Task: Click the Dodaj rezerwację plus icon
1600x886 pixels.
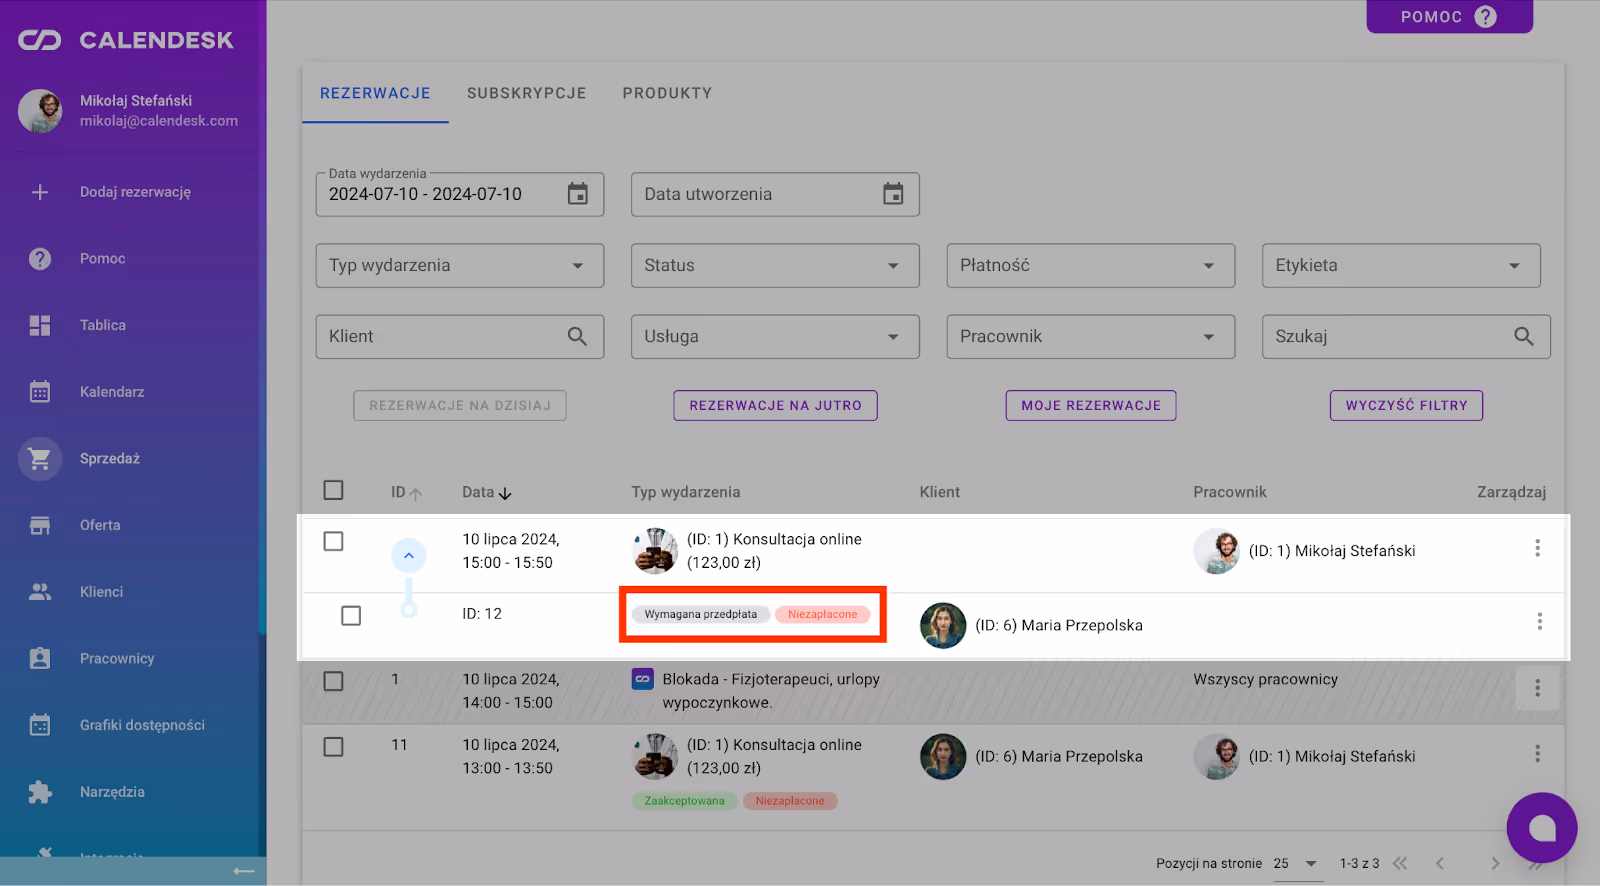Action: pos(40,192)
